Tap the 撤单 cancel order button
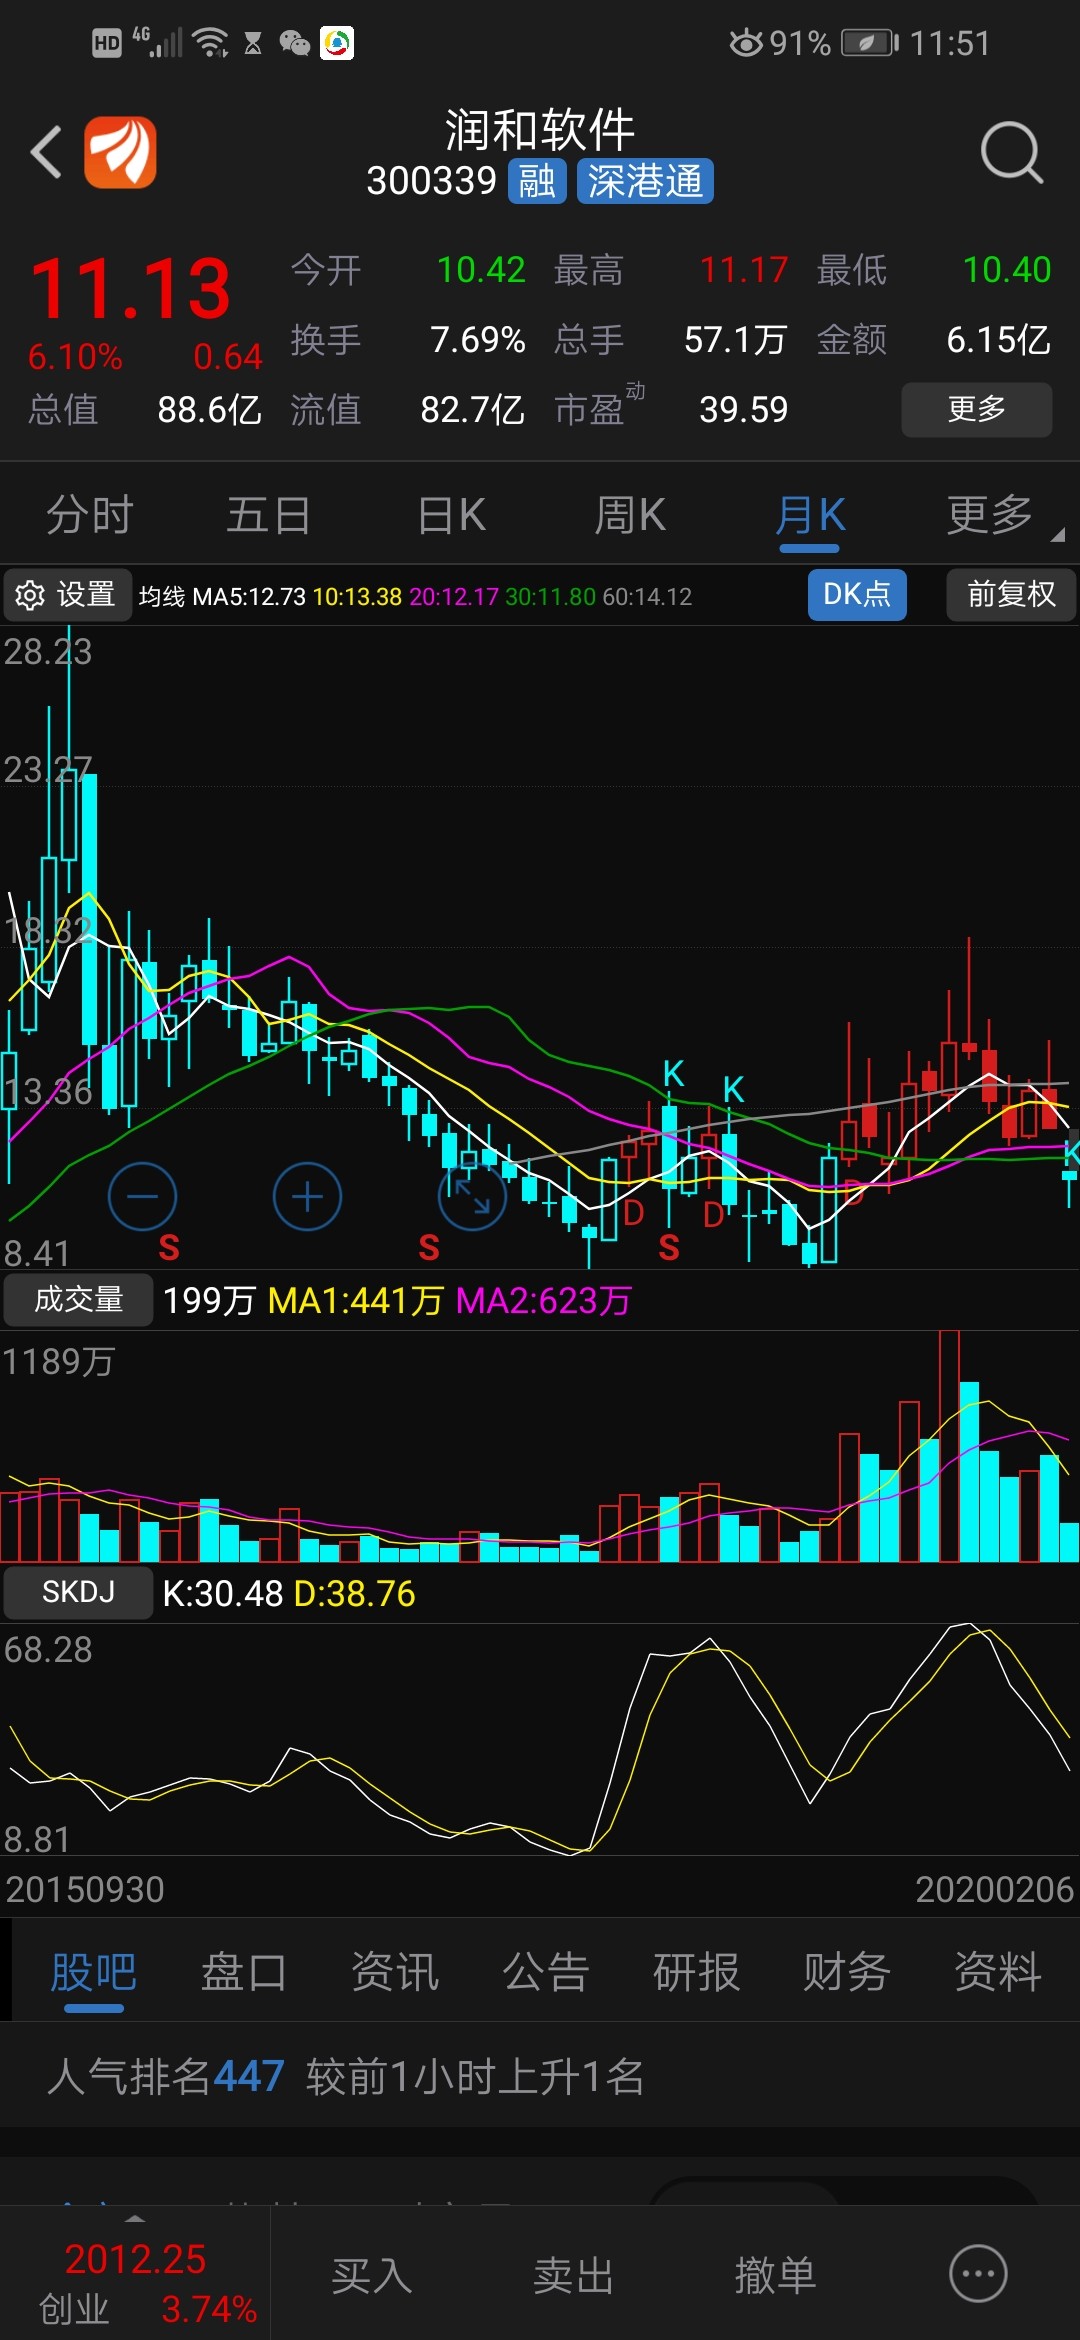Image resolution: width=1080 pixels, height=2340 pixels. pos(775,2275)
